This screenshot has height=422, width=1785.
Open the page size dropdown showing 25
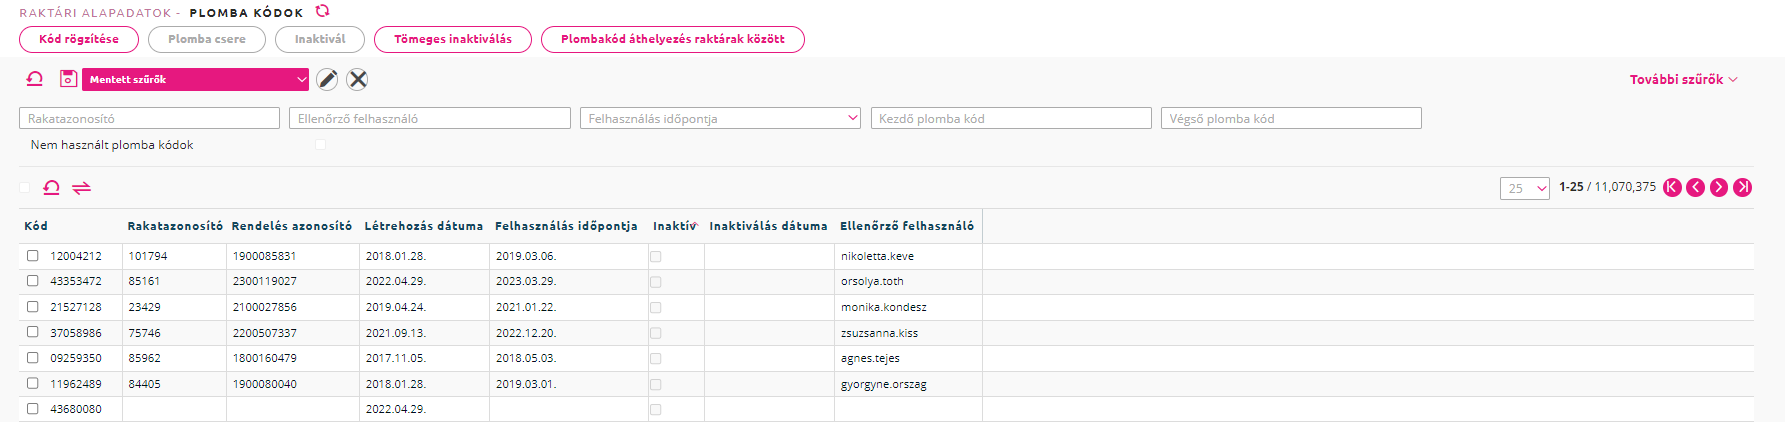pyautogui.click(x=1525, y=188)
